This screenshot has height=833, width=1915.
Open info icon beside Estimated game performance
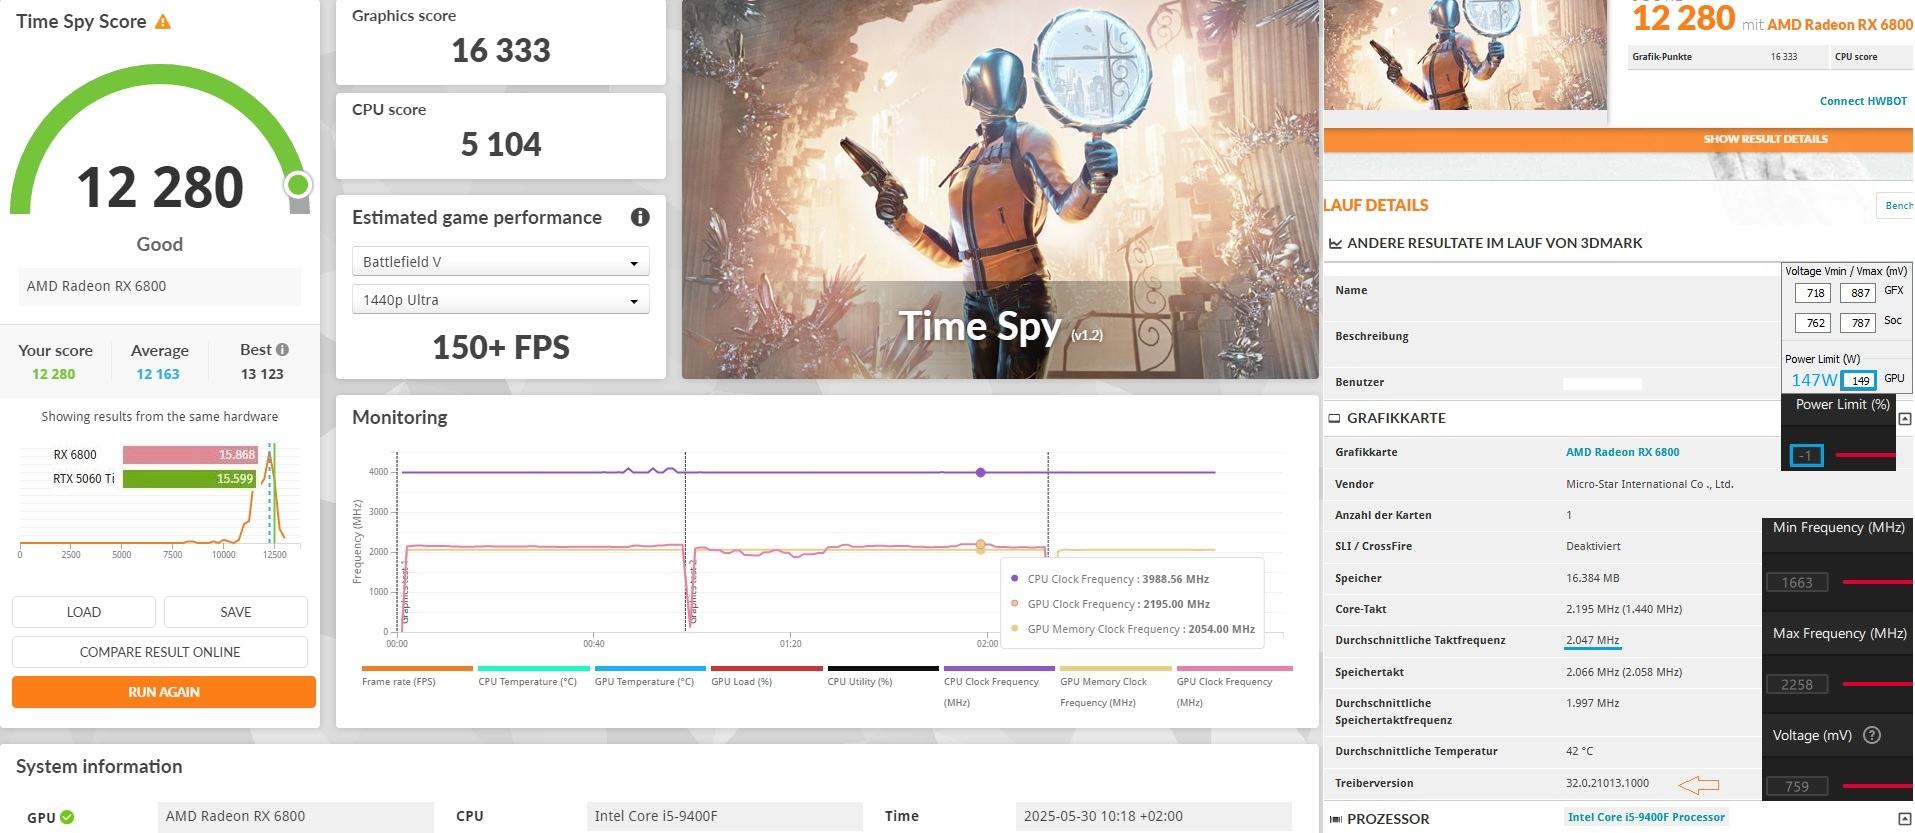click(640, 217)
